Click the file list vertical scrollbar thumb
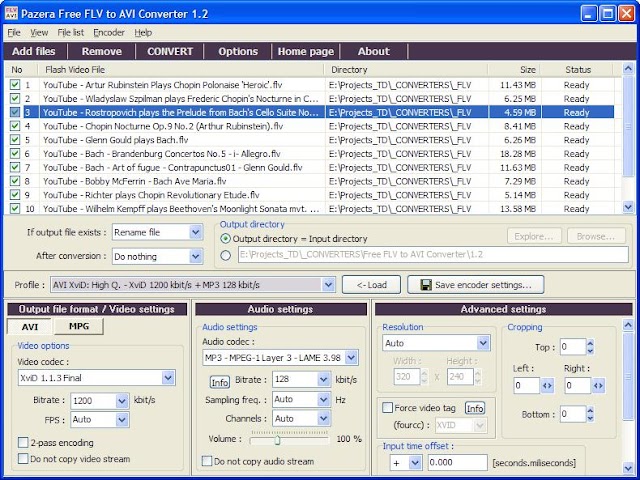The width and height of the screenshot is (640, 480). pos(628,126)
